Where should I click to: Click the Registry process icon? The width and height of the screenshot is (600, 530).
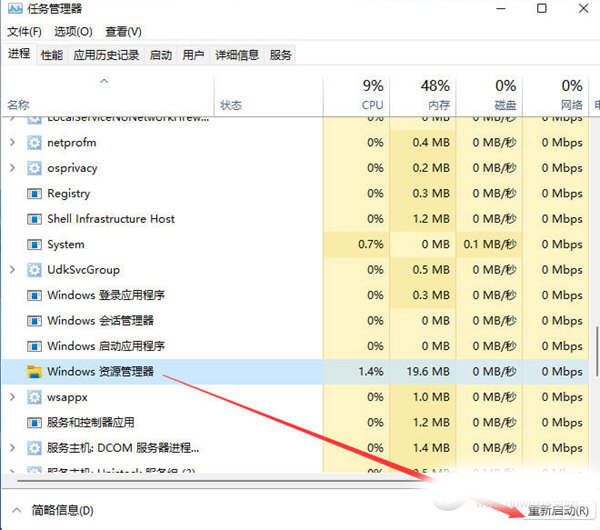(x=34, y=194)
